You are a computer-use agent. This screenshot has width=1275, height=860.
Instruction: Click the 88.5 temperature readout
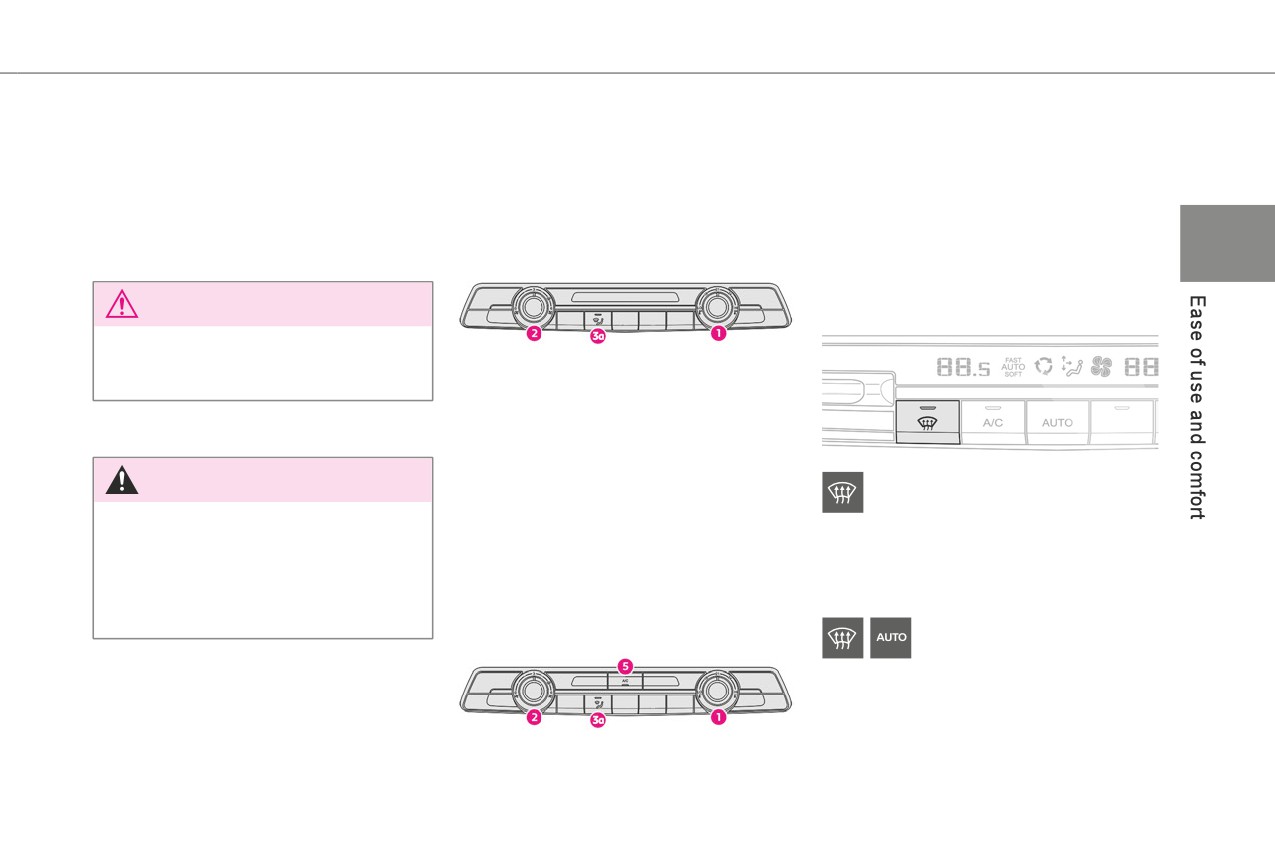coord(963,368)
